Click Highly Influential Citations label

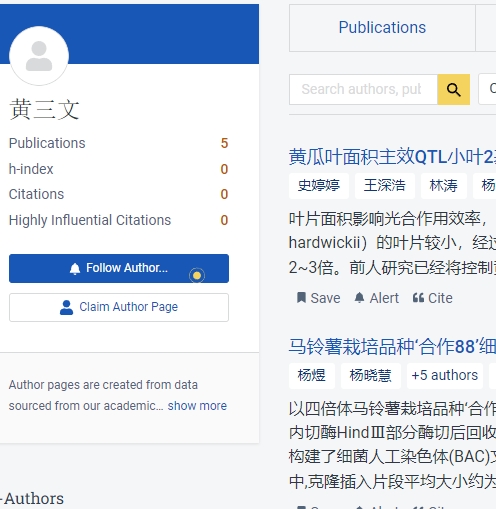click(90, 220)
